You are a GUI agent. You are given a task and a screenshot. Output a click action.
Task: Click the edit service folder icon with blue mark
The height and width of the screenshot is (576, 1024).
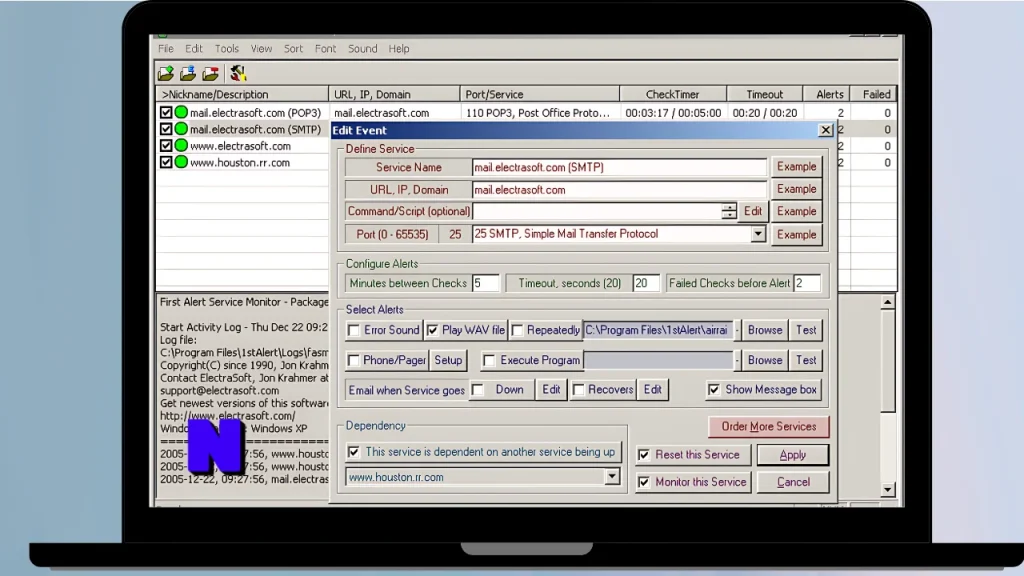coord(188,73)
